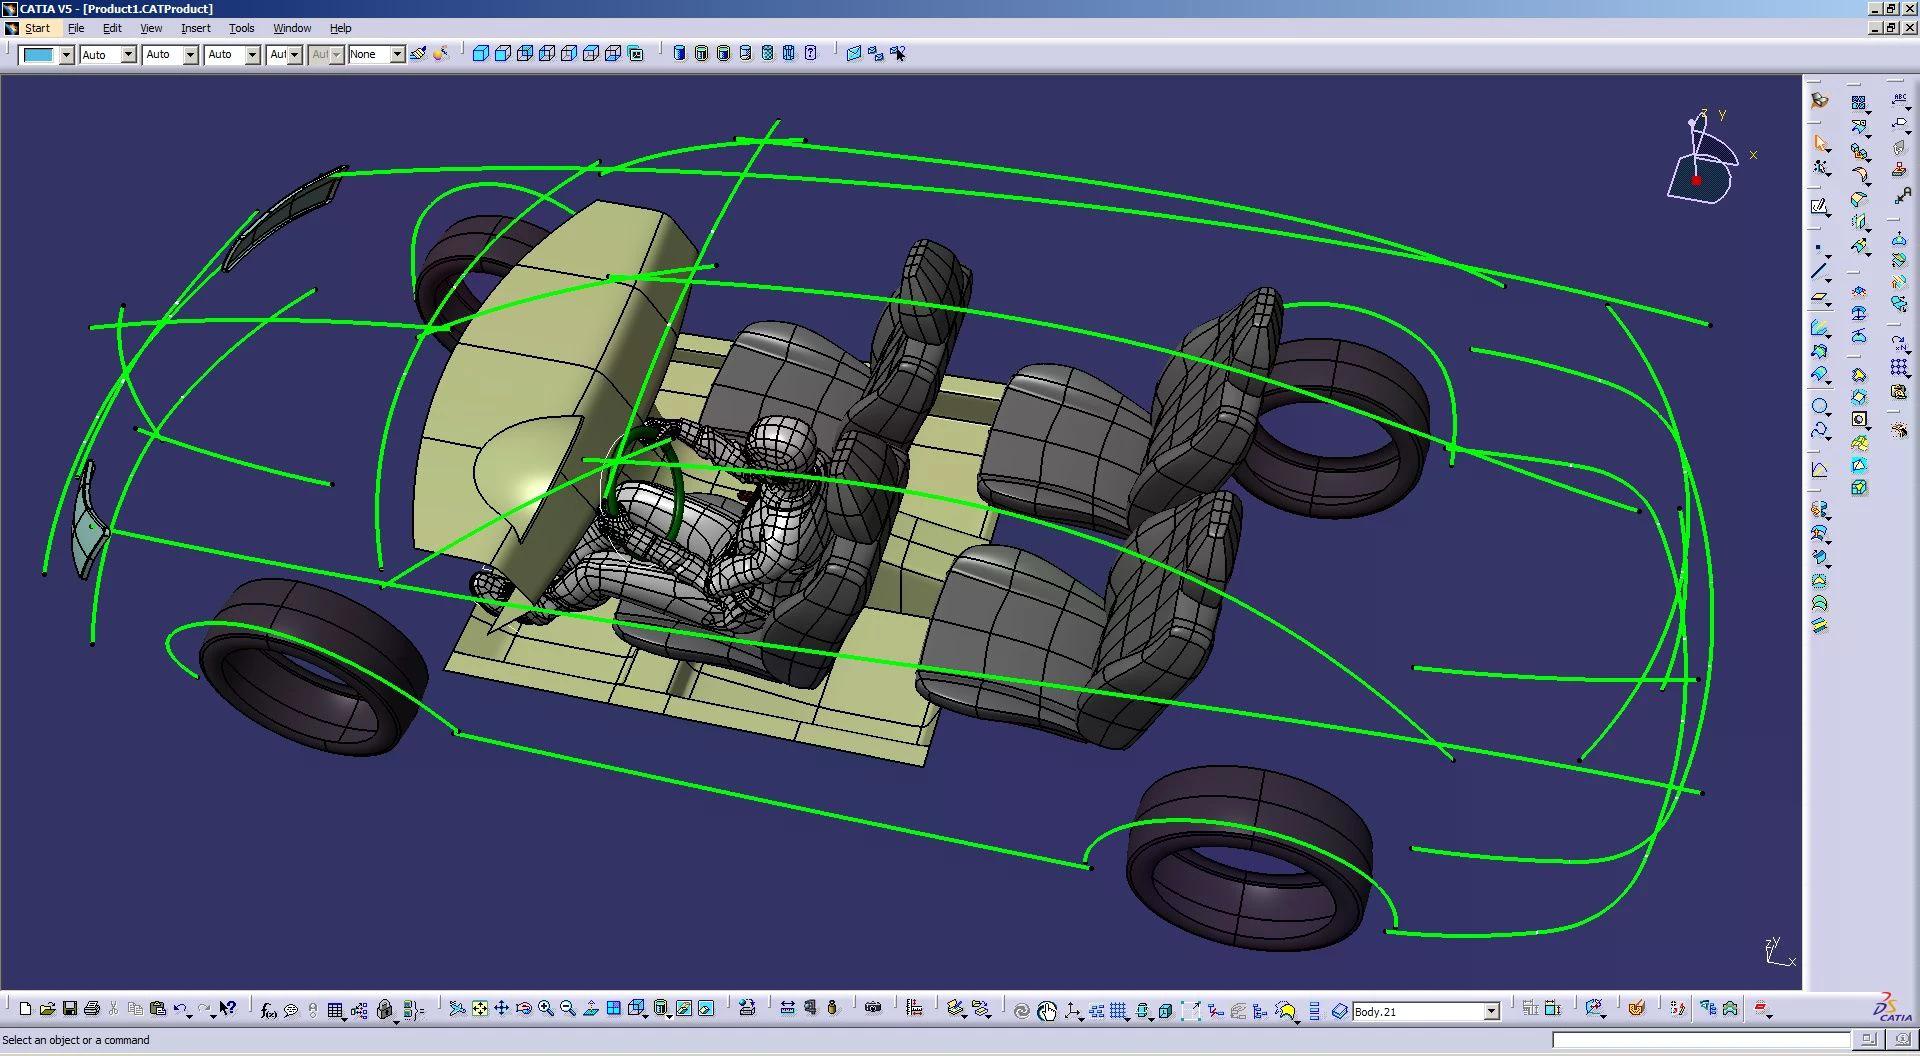Click the Painter brush icon in graphic properties

(x=418, y=54)
